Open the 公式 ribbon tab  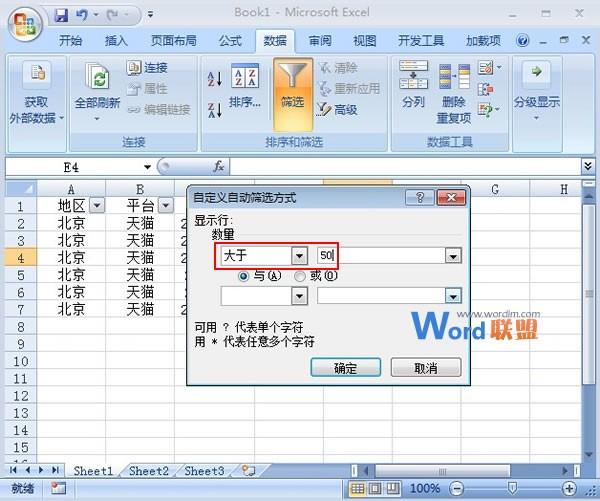[x=230, y=41]
